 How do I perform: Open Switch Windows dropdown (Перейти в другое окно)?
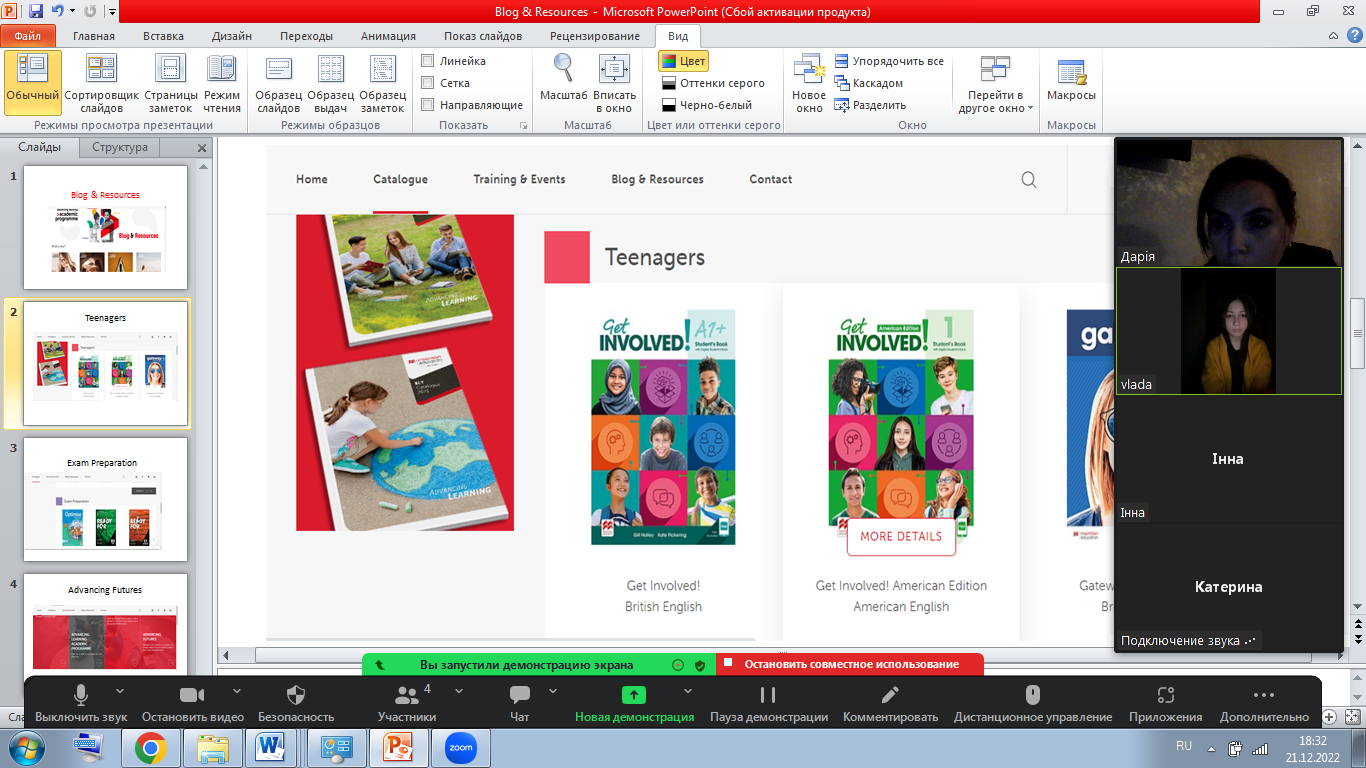(x=995, y=84)
